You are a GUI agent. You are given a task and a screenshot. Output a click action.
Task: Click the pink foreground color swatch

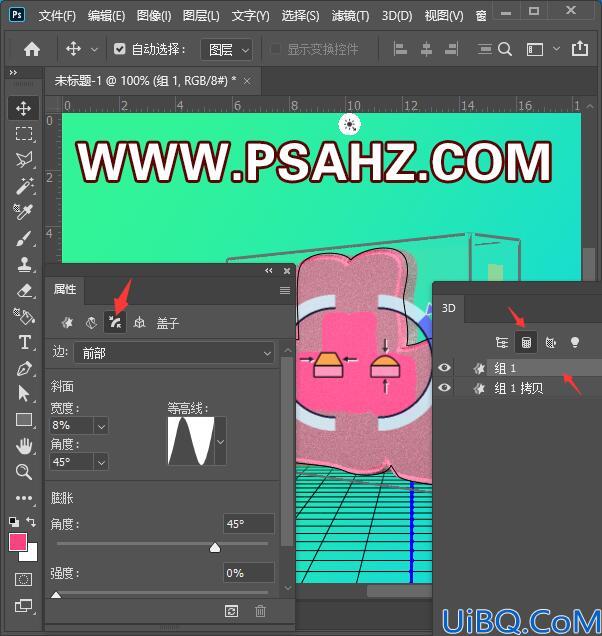pyautogui.click(x=18, y=542)
